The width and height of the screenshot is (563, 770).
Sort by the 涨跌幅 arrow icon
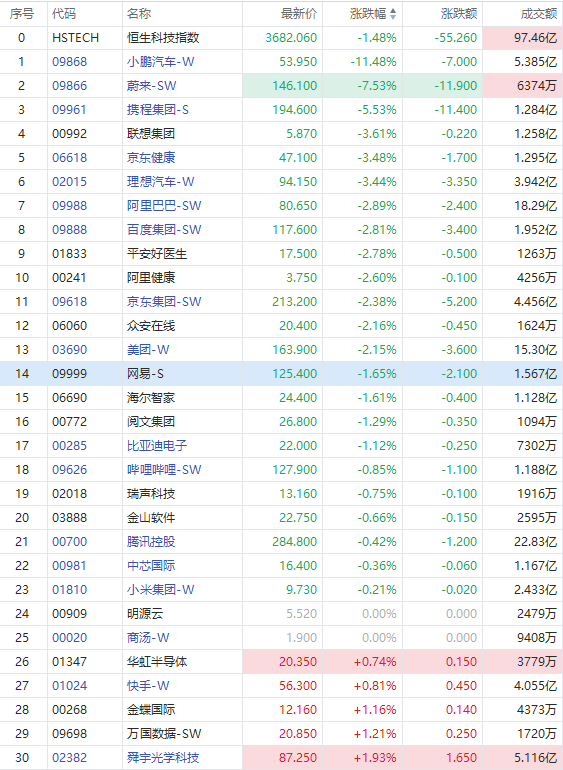(x=393, y=14)
